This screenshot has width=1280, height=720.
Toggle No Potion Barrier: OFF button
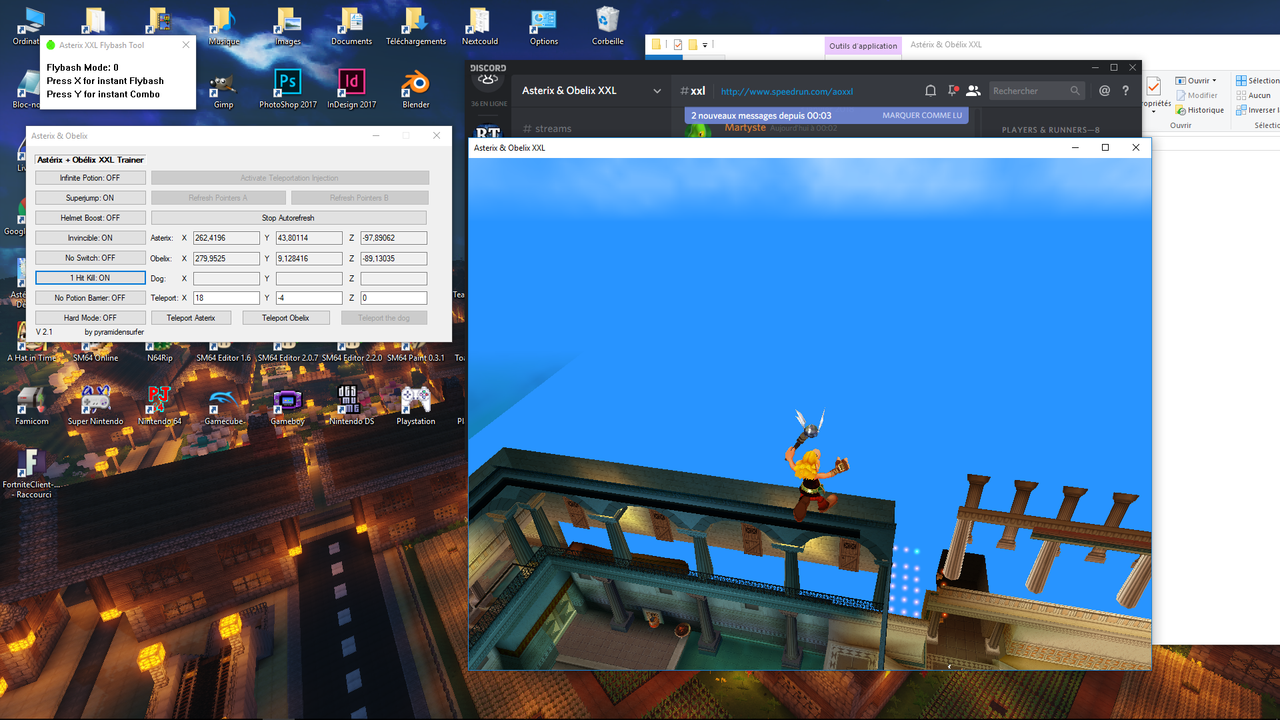(x=90, y=298)
